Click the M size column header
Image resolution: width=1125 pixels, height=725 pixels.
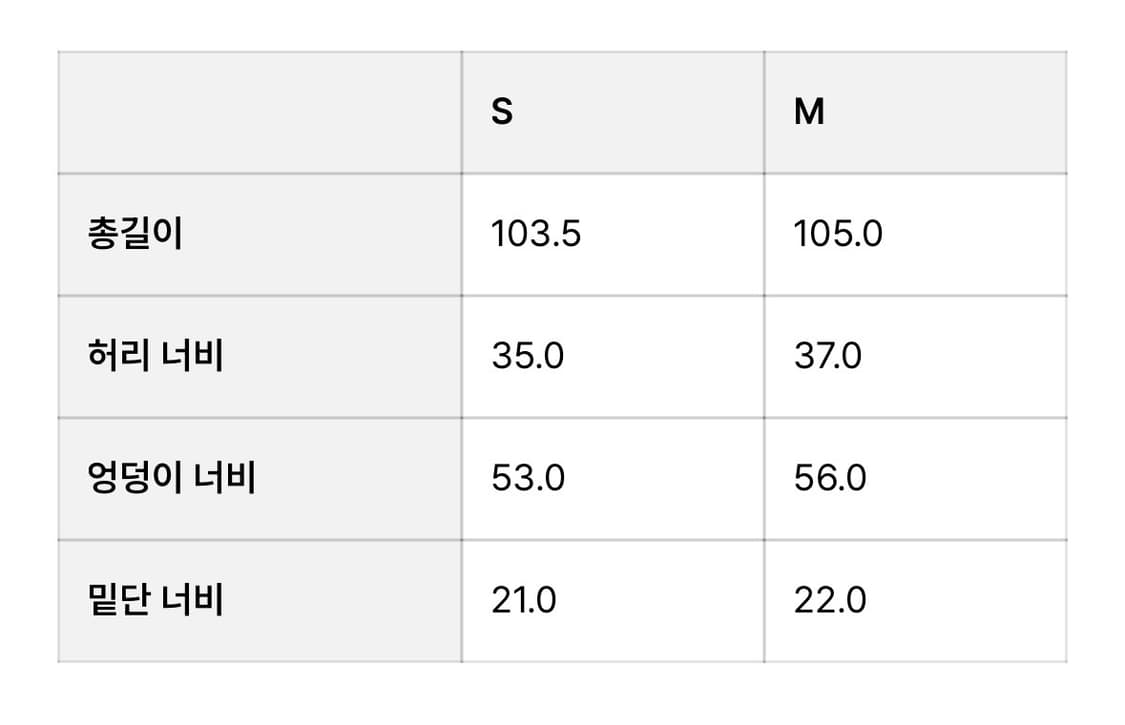coord(809,112)
